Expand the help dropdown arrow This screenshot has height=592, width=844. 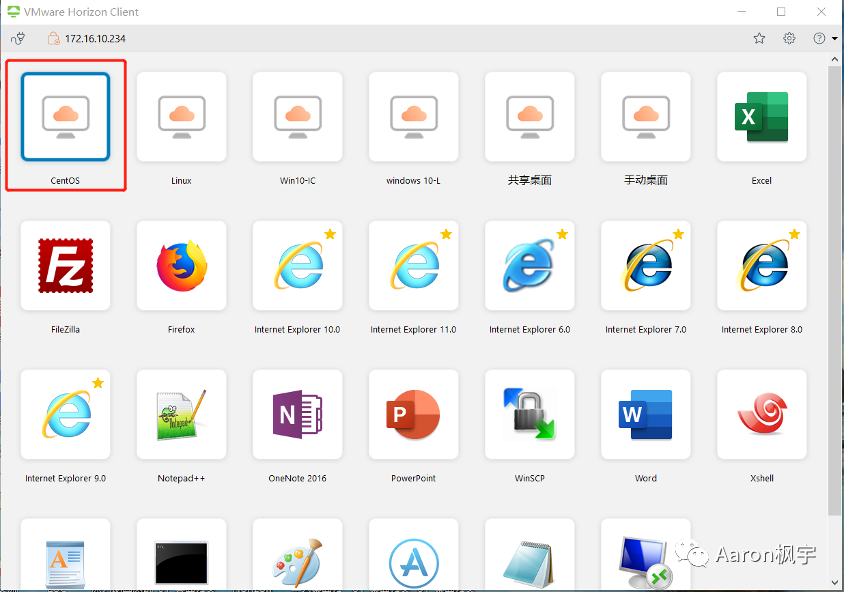pyautogui.click(x=834, y=39)
